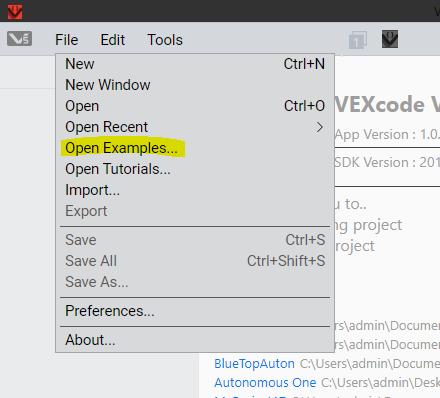The width and height of the screenshot is (440, 398).
Task: Select Open from the File menu
Action: tap(195, 106)
